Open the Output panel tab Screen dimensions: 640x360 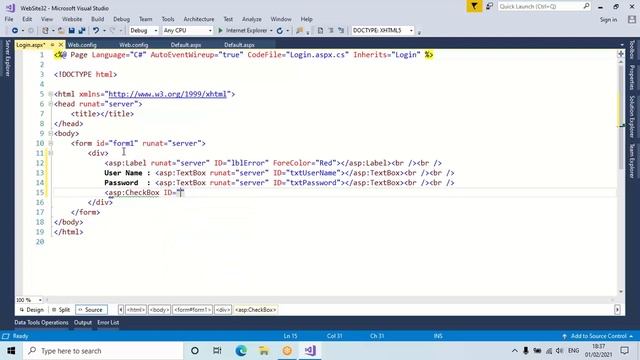83,323
